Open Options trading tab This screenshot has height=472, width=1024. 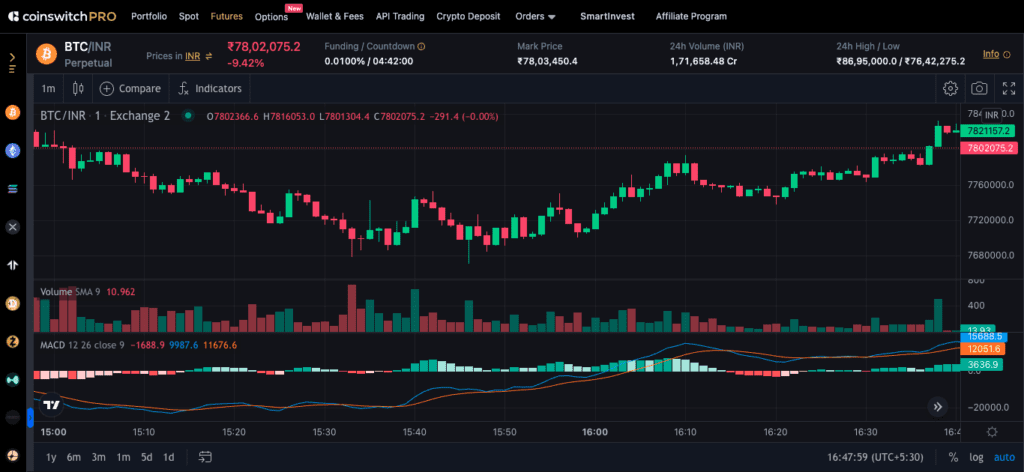(x=272, y=17)
